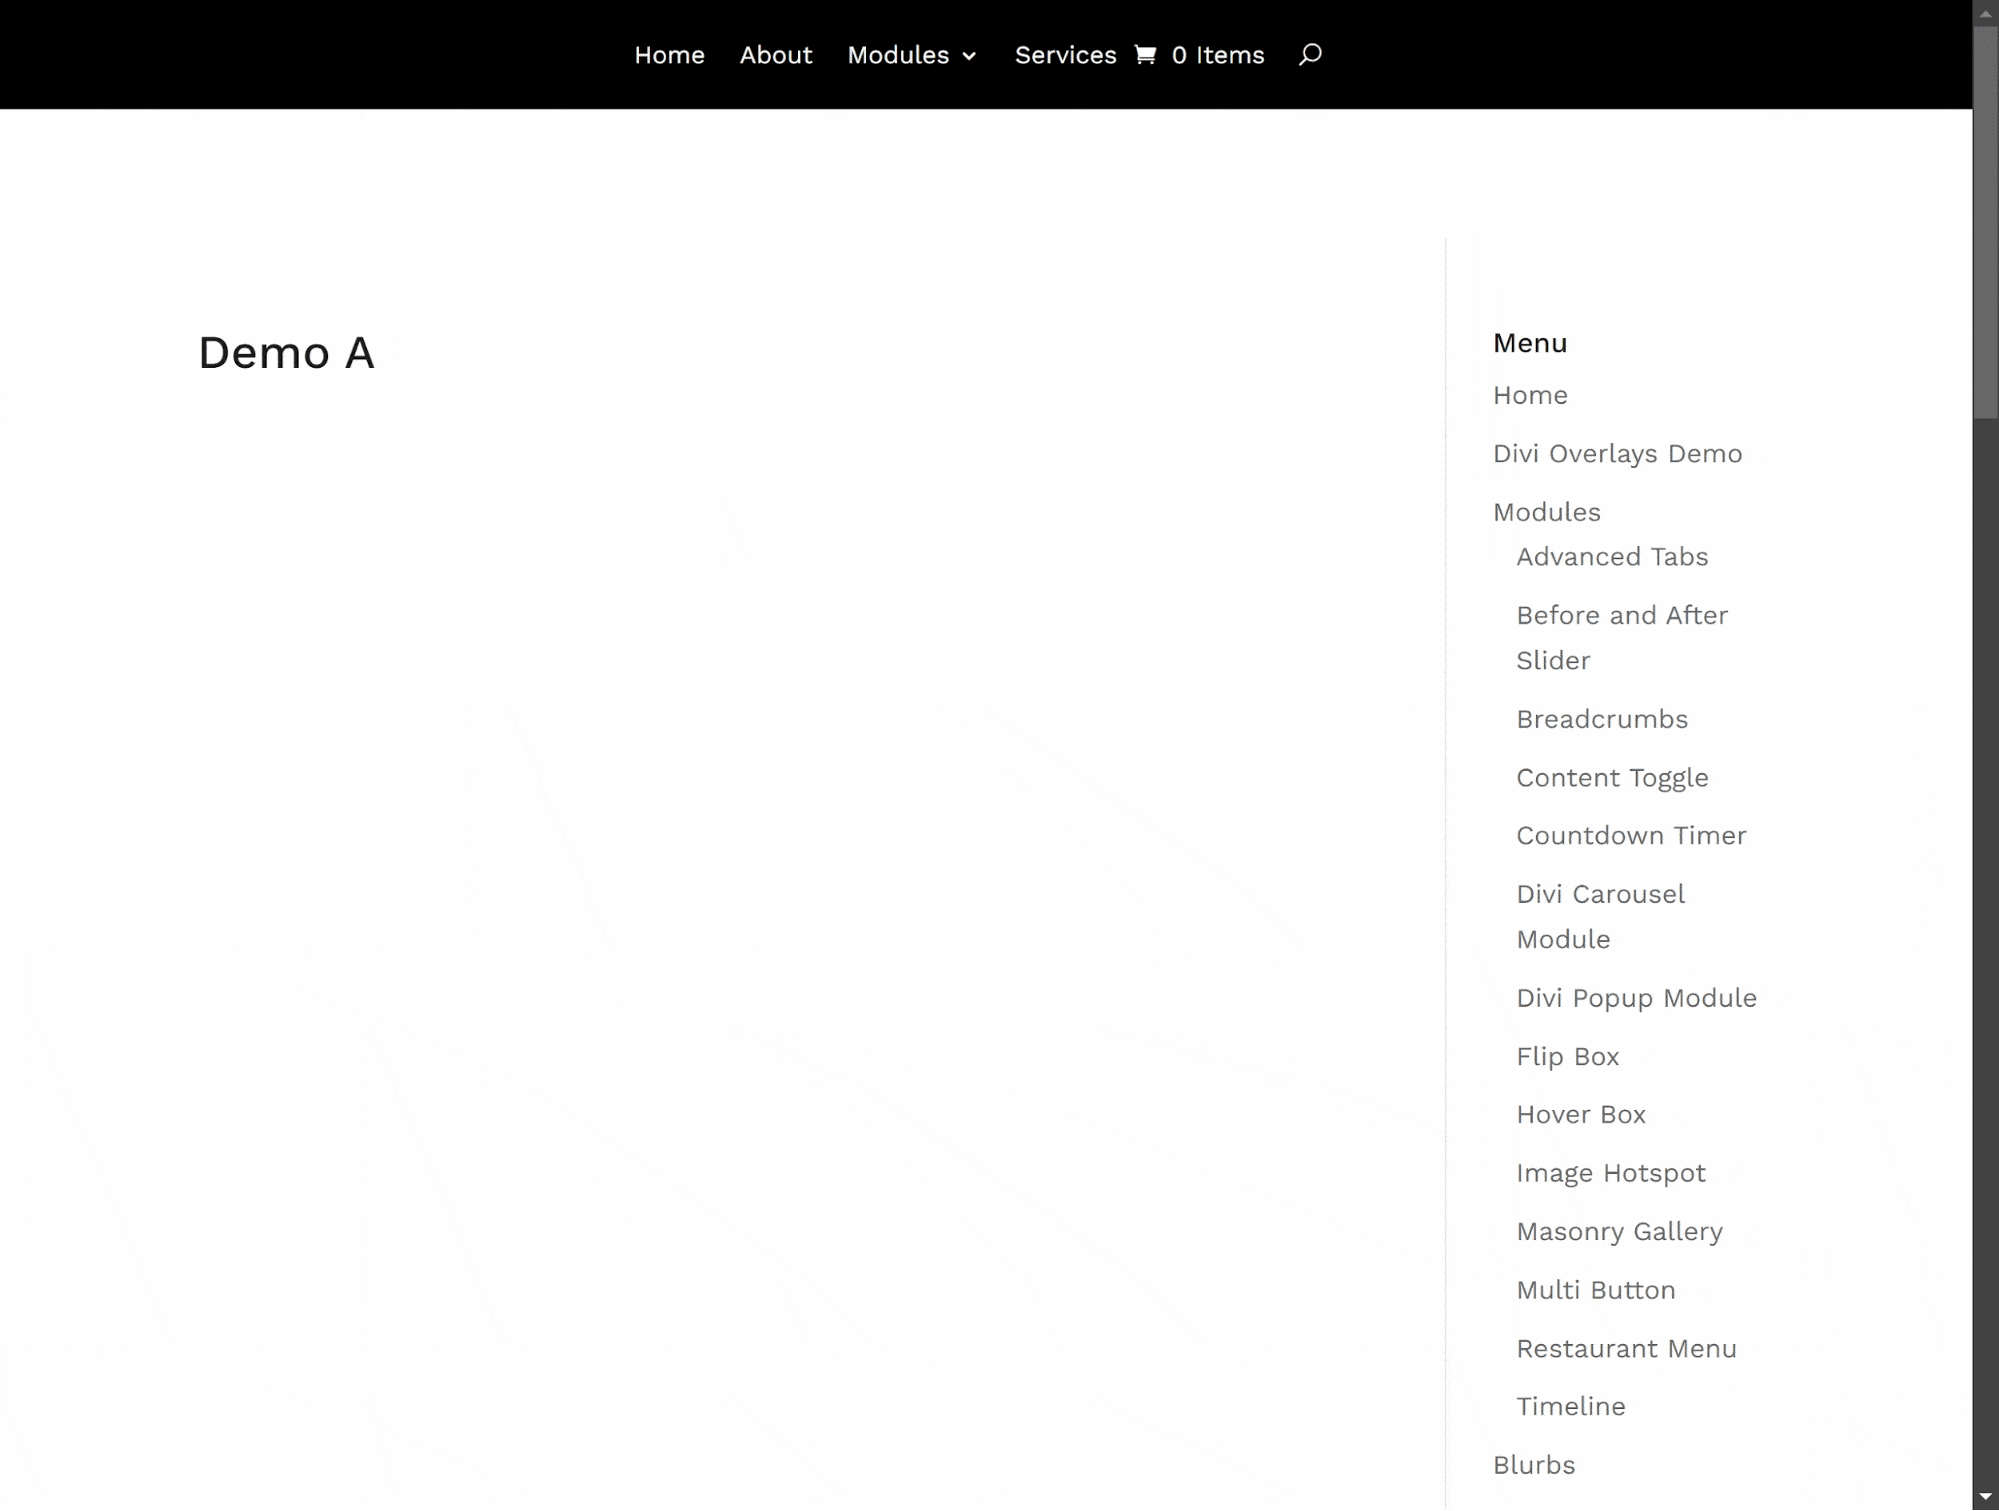Click the search magnifier icon
The width and height of the screenshot is (1999, 1511).
tap(1307, 56)
